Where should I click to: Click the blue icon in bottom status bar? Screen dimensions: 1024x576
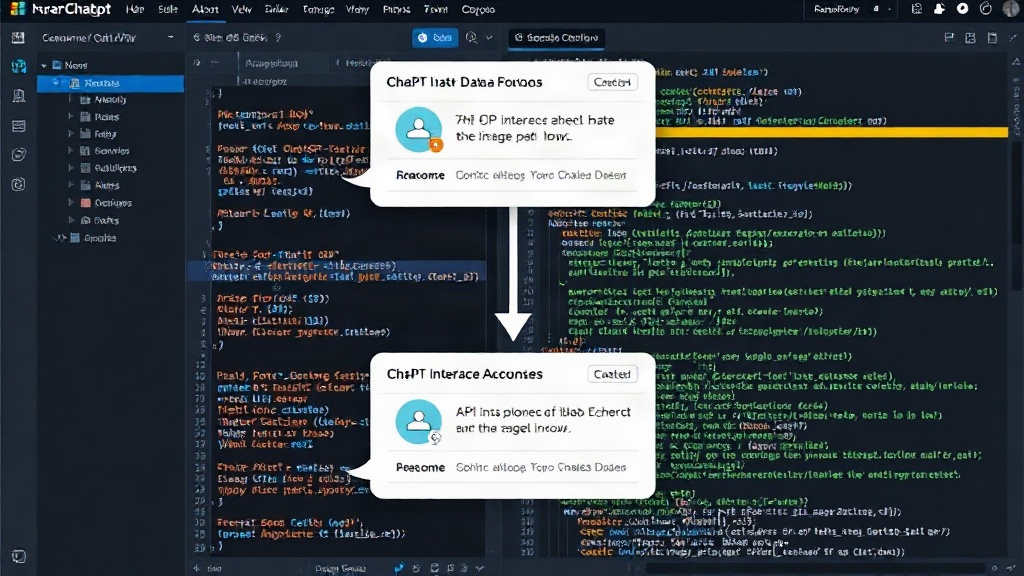click(x=399, y=568)
